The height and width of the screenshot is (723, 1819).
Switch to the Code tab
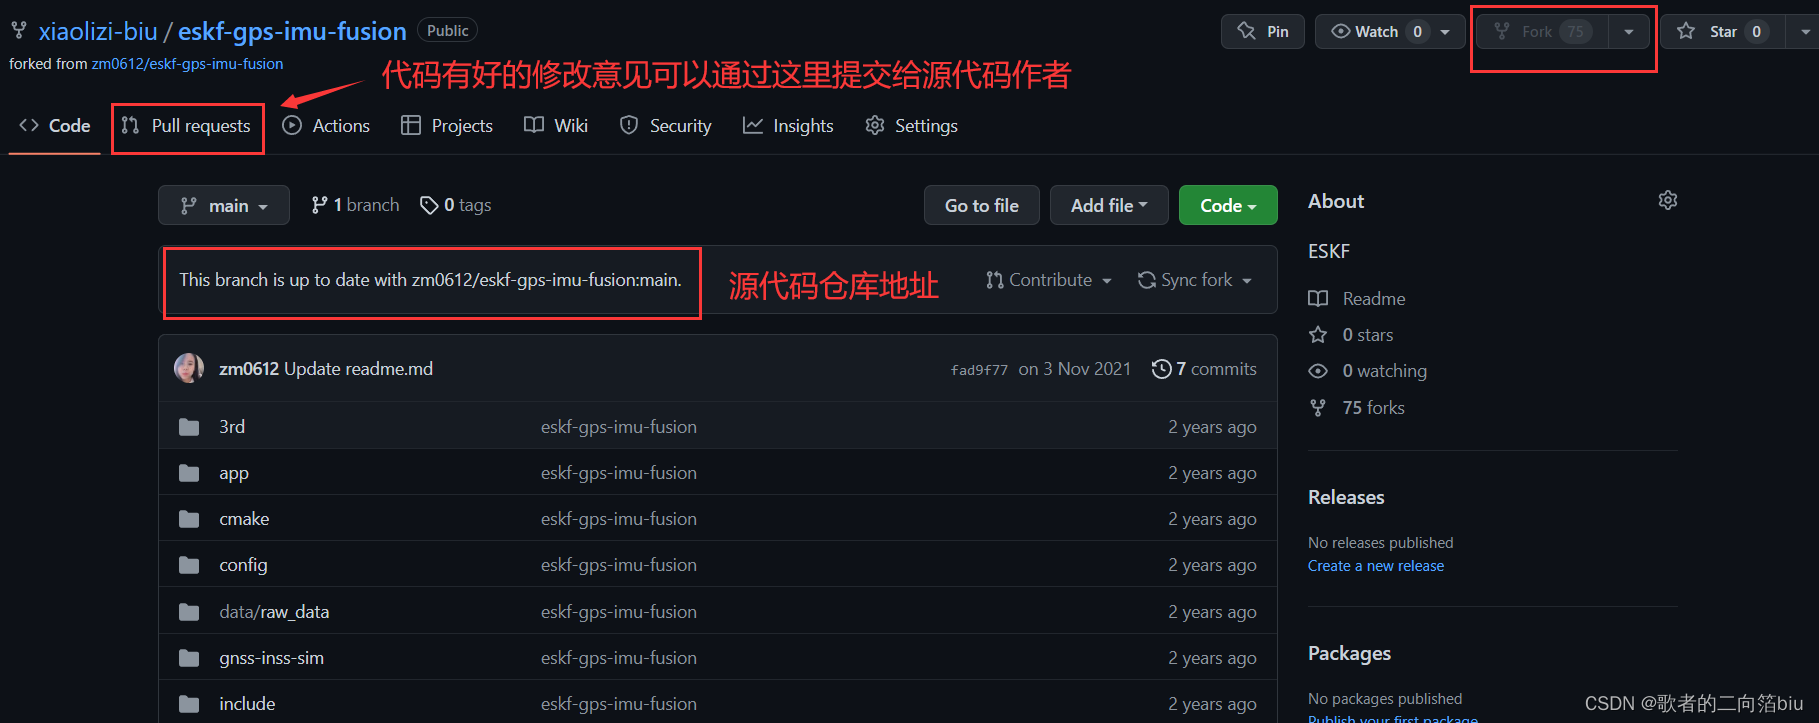click(x=55, y=125)
